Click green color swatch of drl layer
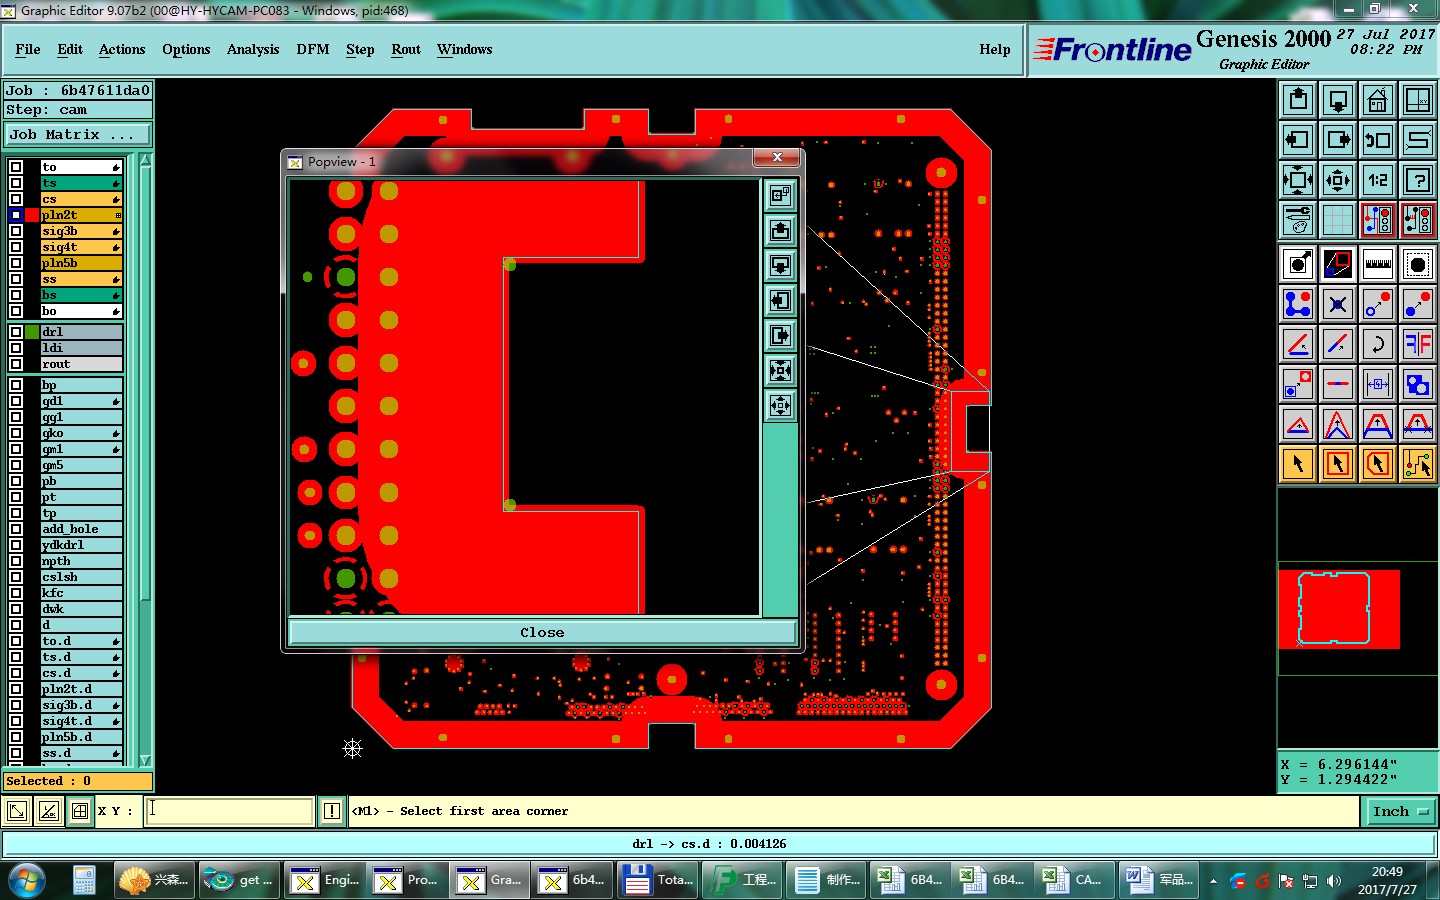 tap(32, 332)
